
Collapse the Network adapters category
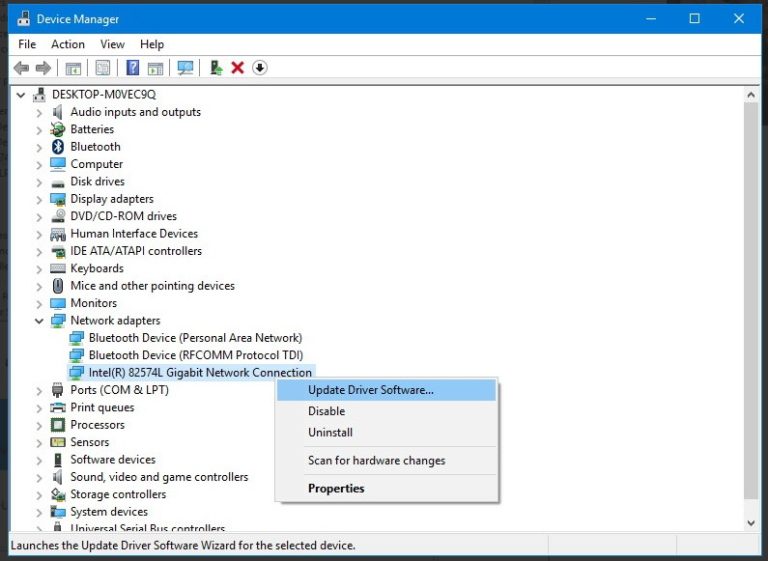[x=39, y=321]
